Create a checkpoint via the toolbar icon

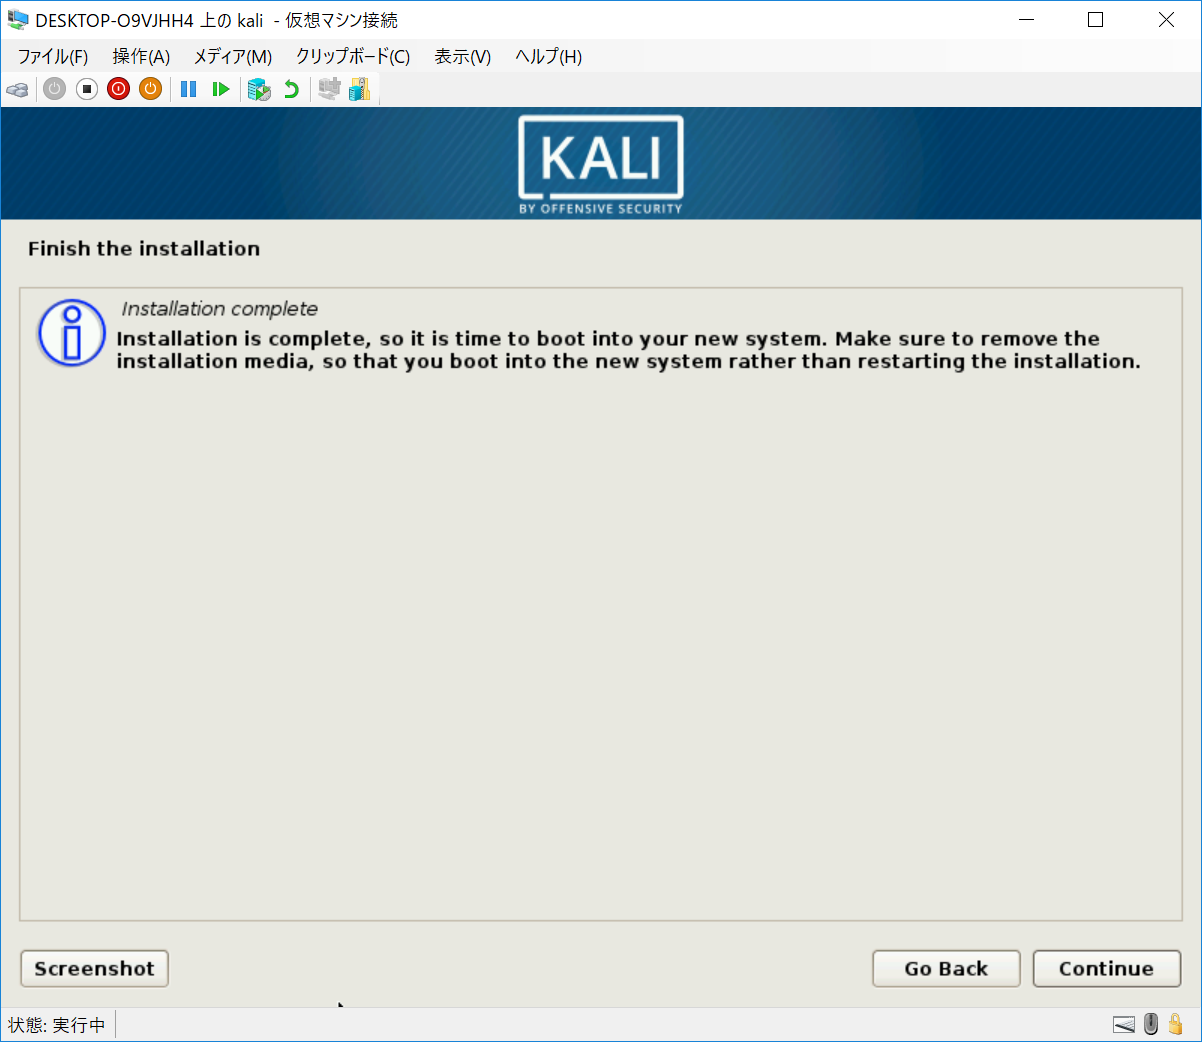[x=259, y=89]
